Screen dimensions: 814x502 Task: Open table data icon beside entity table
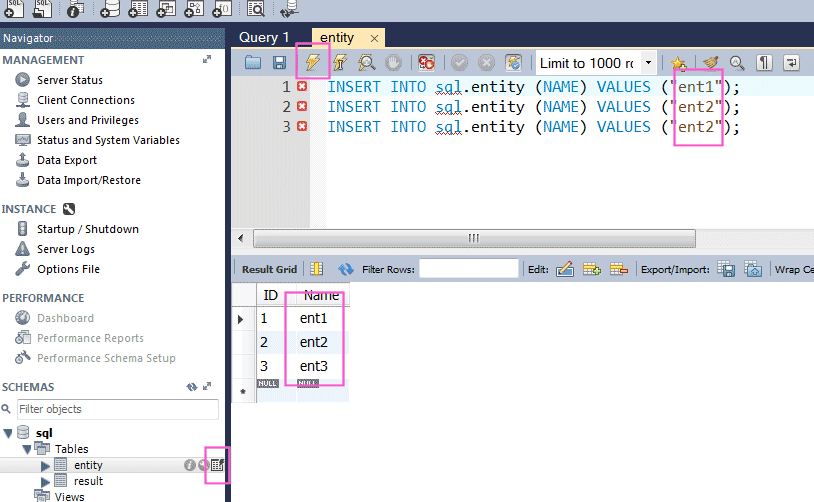tap(217, 465)
